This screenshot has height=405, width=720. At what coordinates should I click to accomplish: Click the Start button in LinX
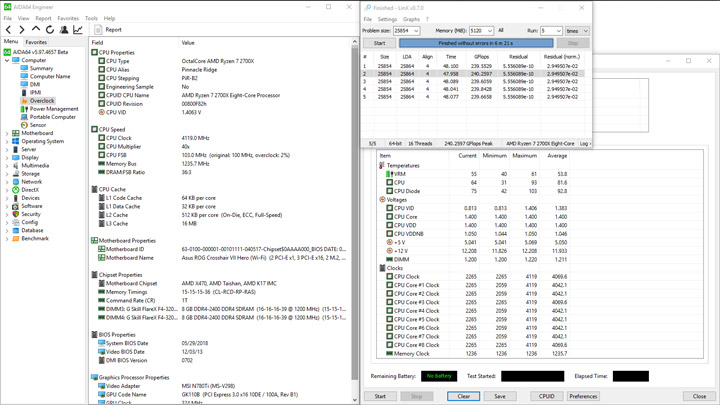pyautogui.click(x=379, y=43)
